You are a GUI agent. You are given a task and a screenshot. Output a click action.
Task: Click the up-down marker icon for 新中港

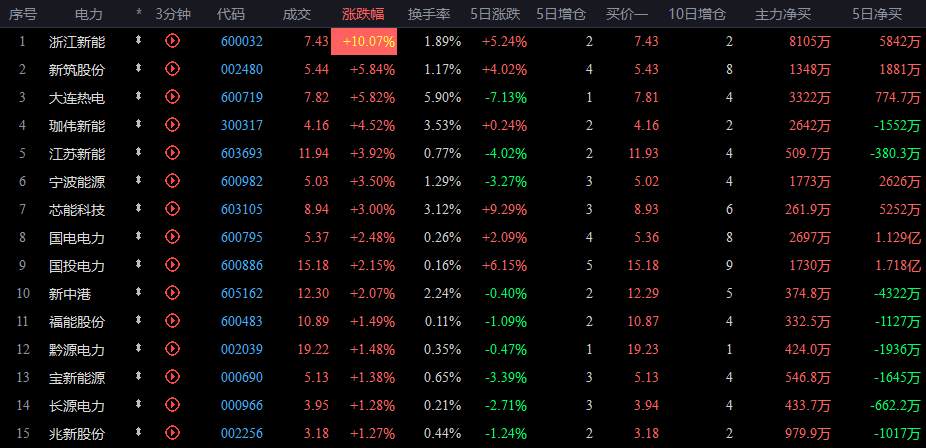[x=139, y=292]
